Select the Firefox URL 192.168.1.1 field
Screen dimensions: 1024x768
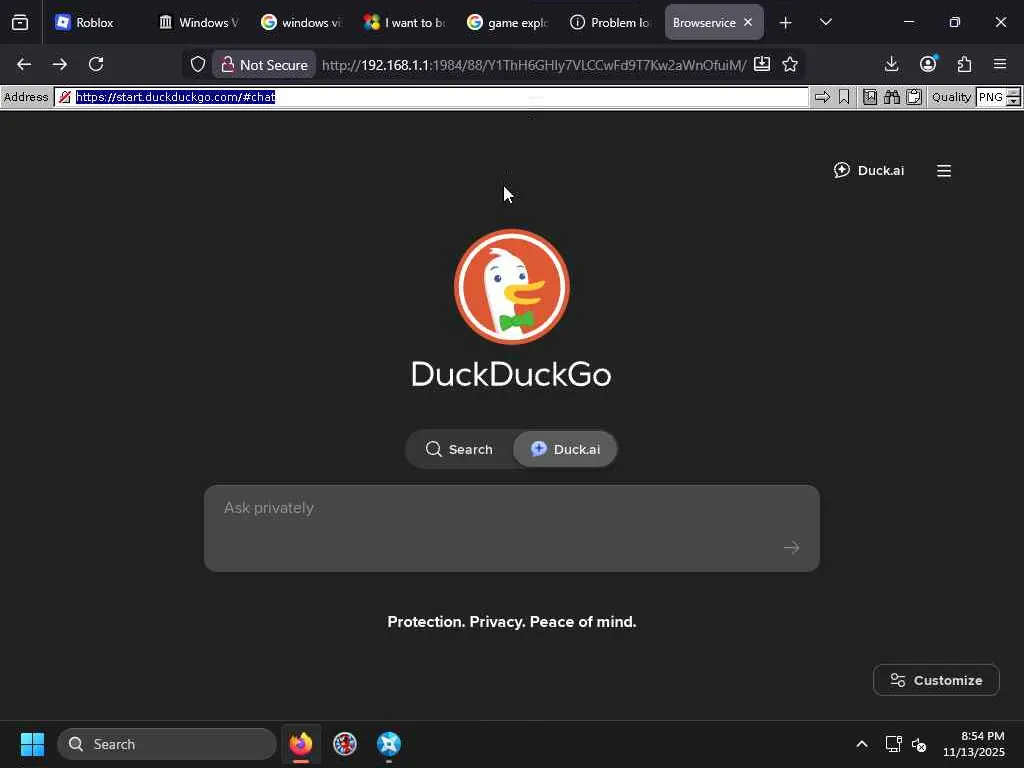click(x=534, y=65)
